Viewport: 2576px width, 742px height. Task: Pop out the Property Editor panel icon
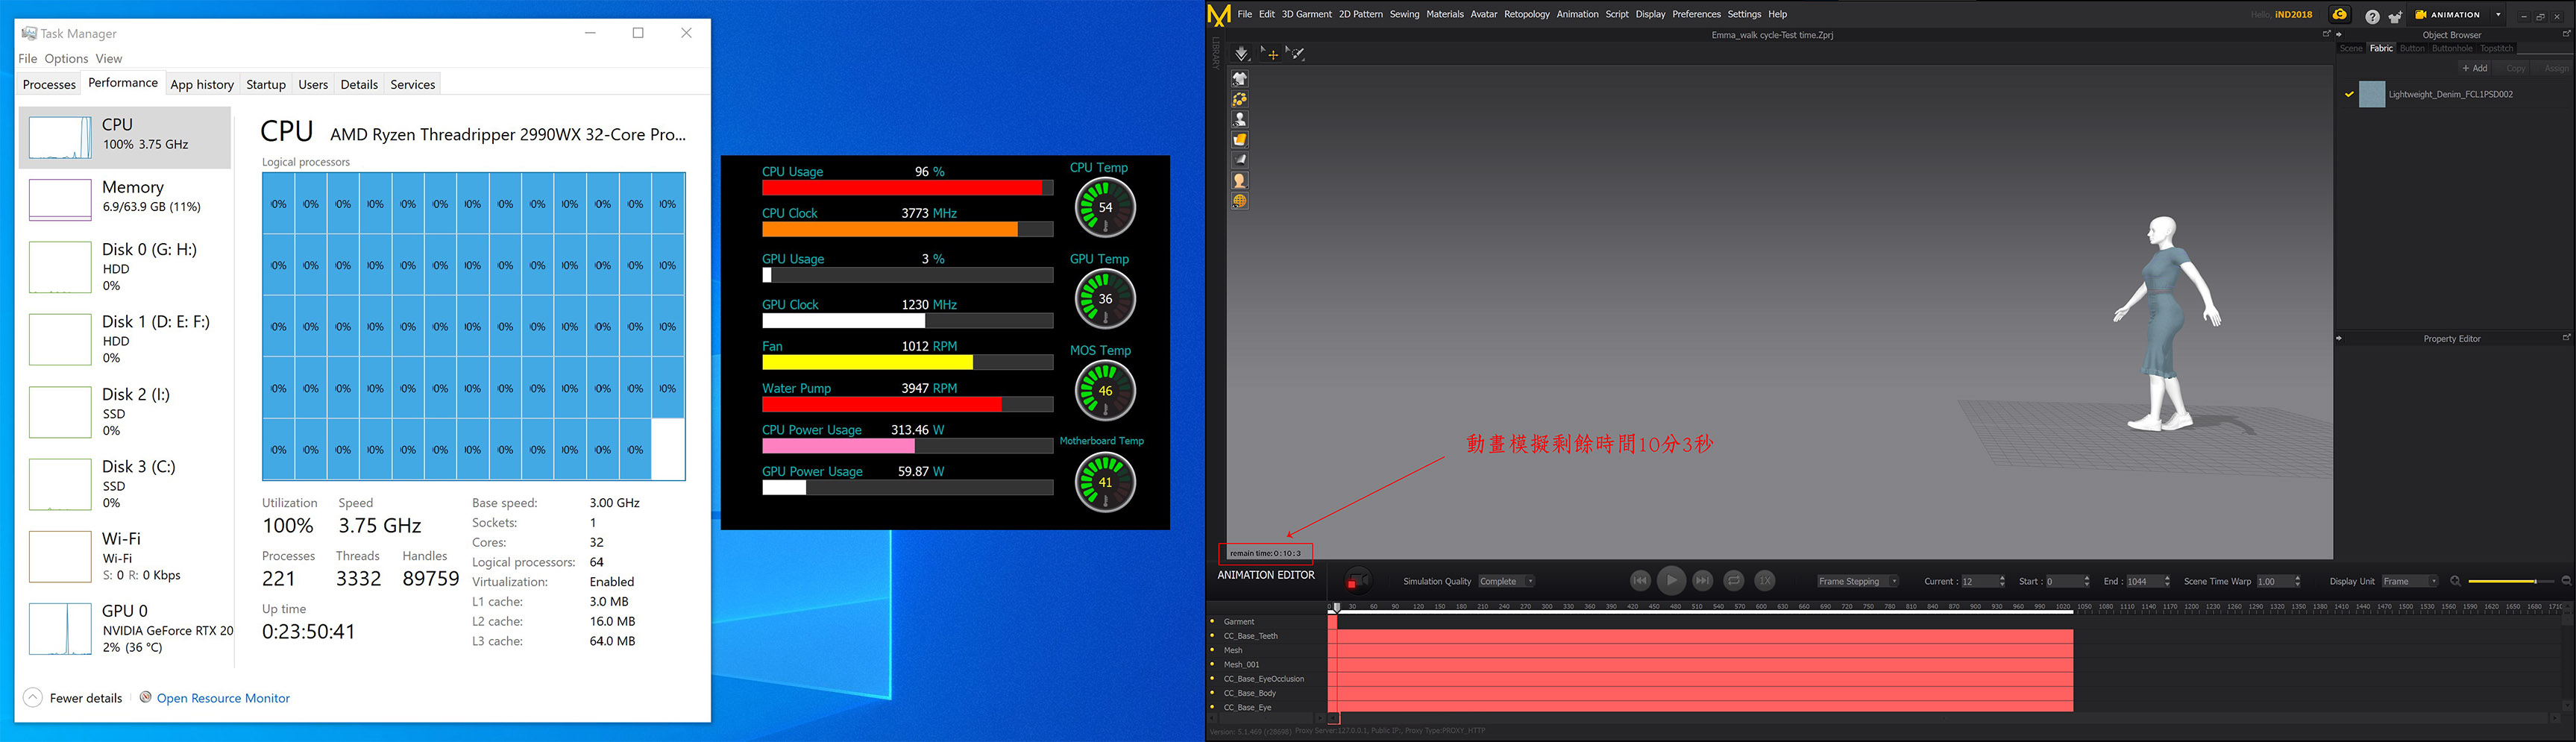tap(2566, 338)
